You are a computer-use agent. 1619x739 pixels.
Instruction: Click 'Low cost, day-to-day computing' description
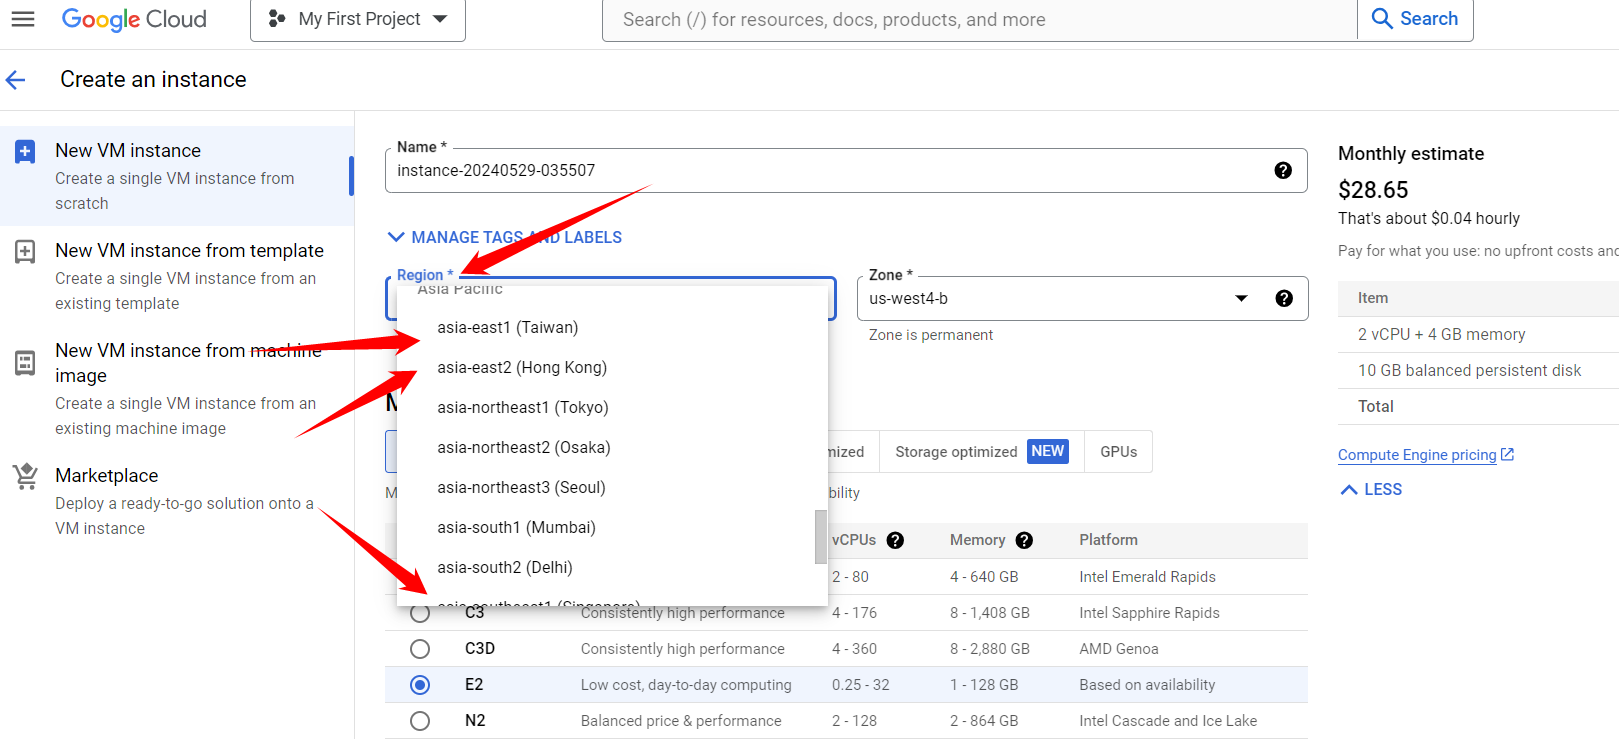tap(686, 685)
